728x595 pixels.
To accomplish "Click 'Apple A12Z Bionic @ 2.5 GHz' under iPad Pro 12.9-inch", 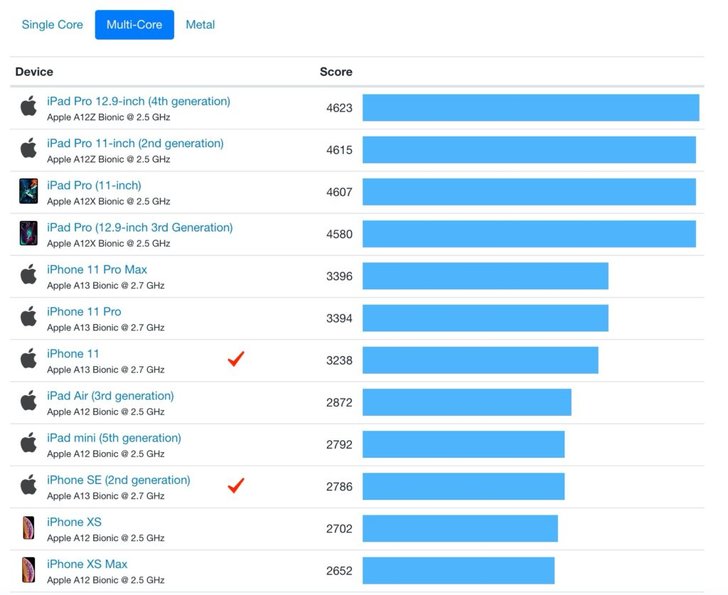I will 109,117.
